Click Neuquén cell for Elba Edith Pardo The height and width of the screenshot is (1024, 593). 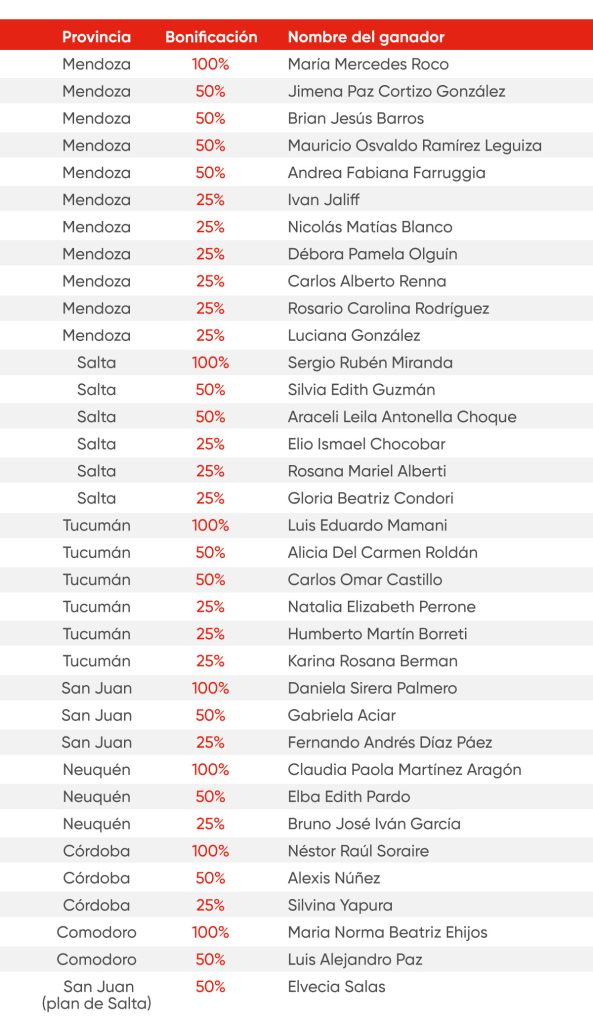point(96,797)
